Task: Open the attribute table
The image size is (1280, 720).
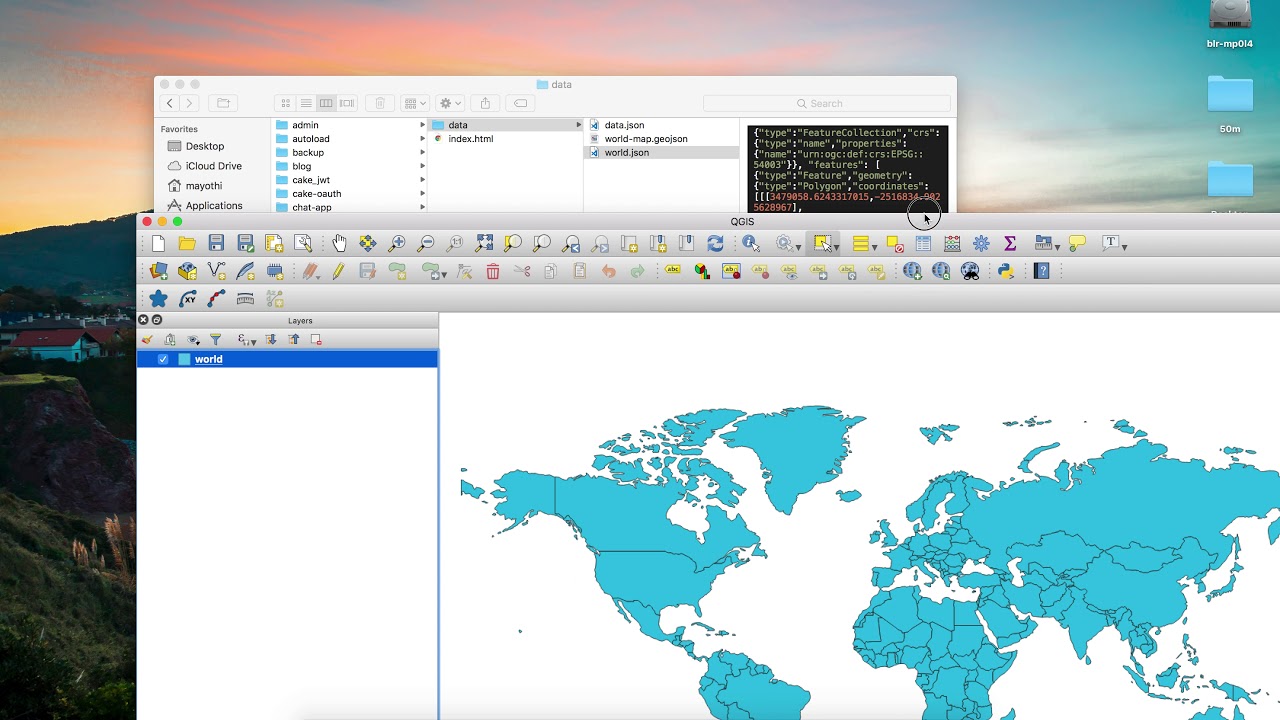Action: [x=923, y=243]
